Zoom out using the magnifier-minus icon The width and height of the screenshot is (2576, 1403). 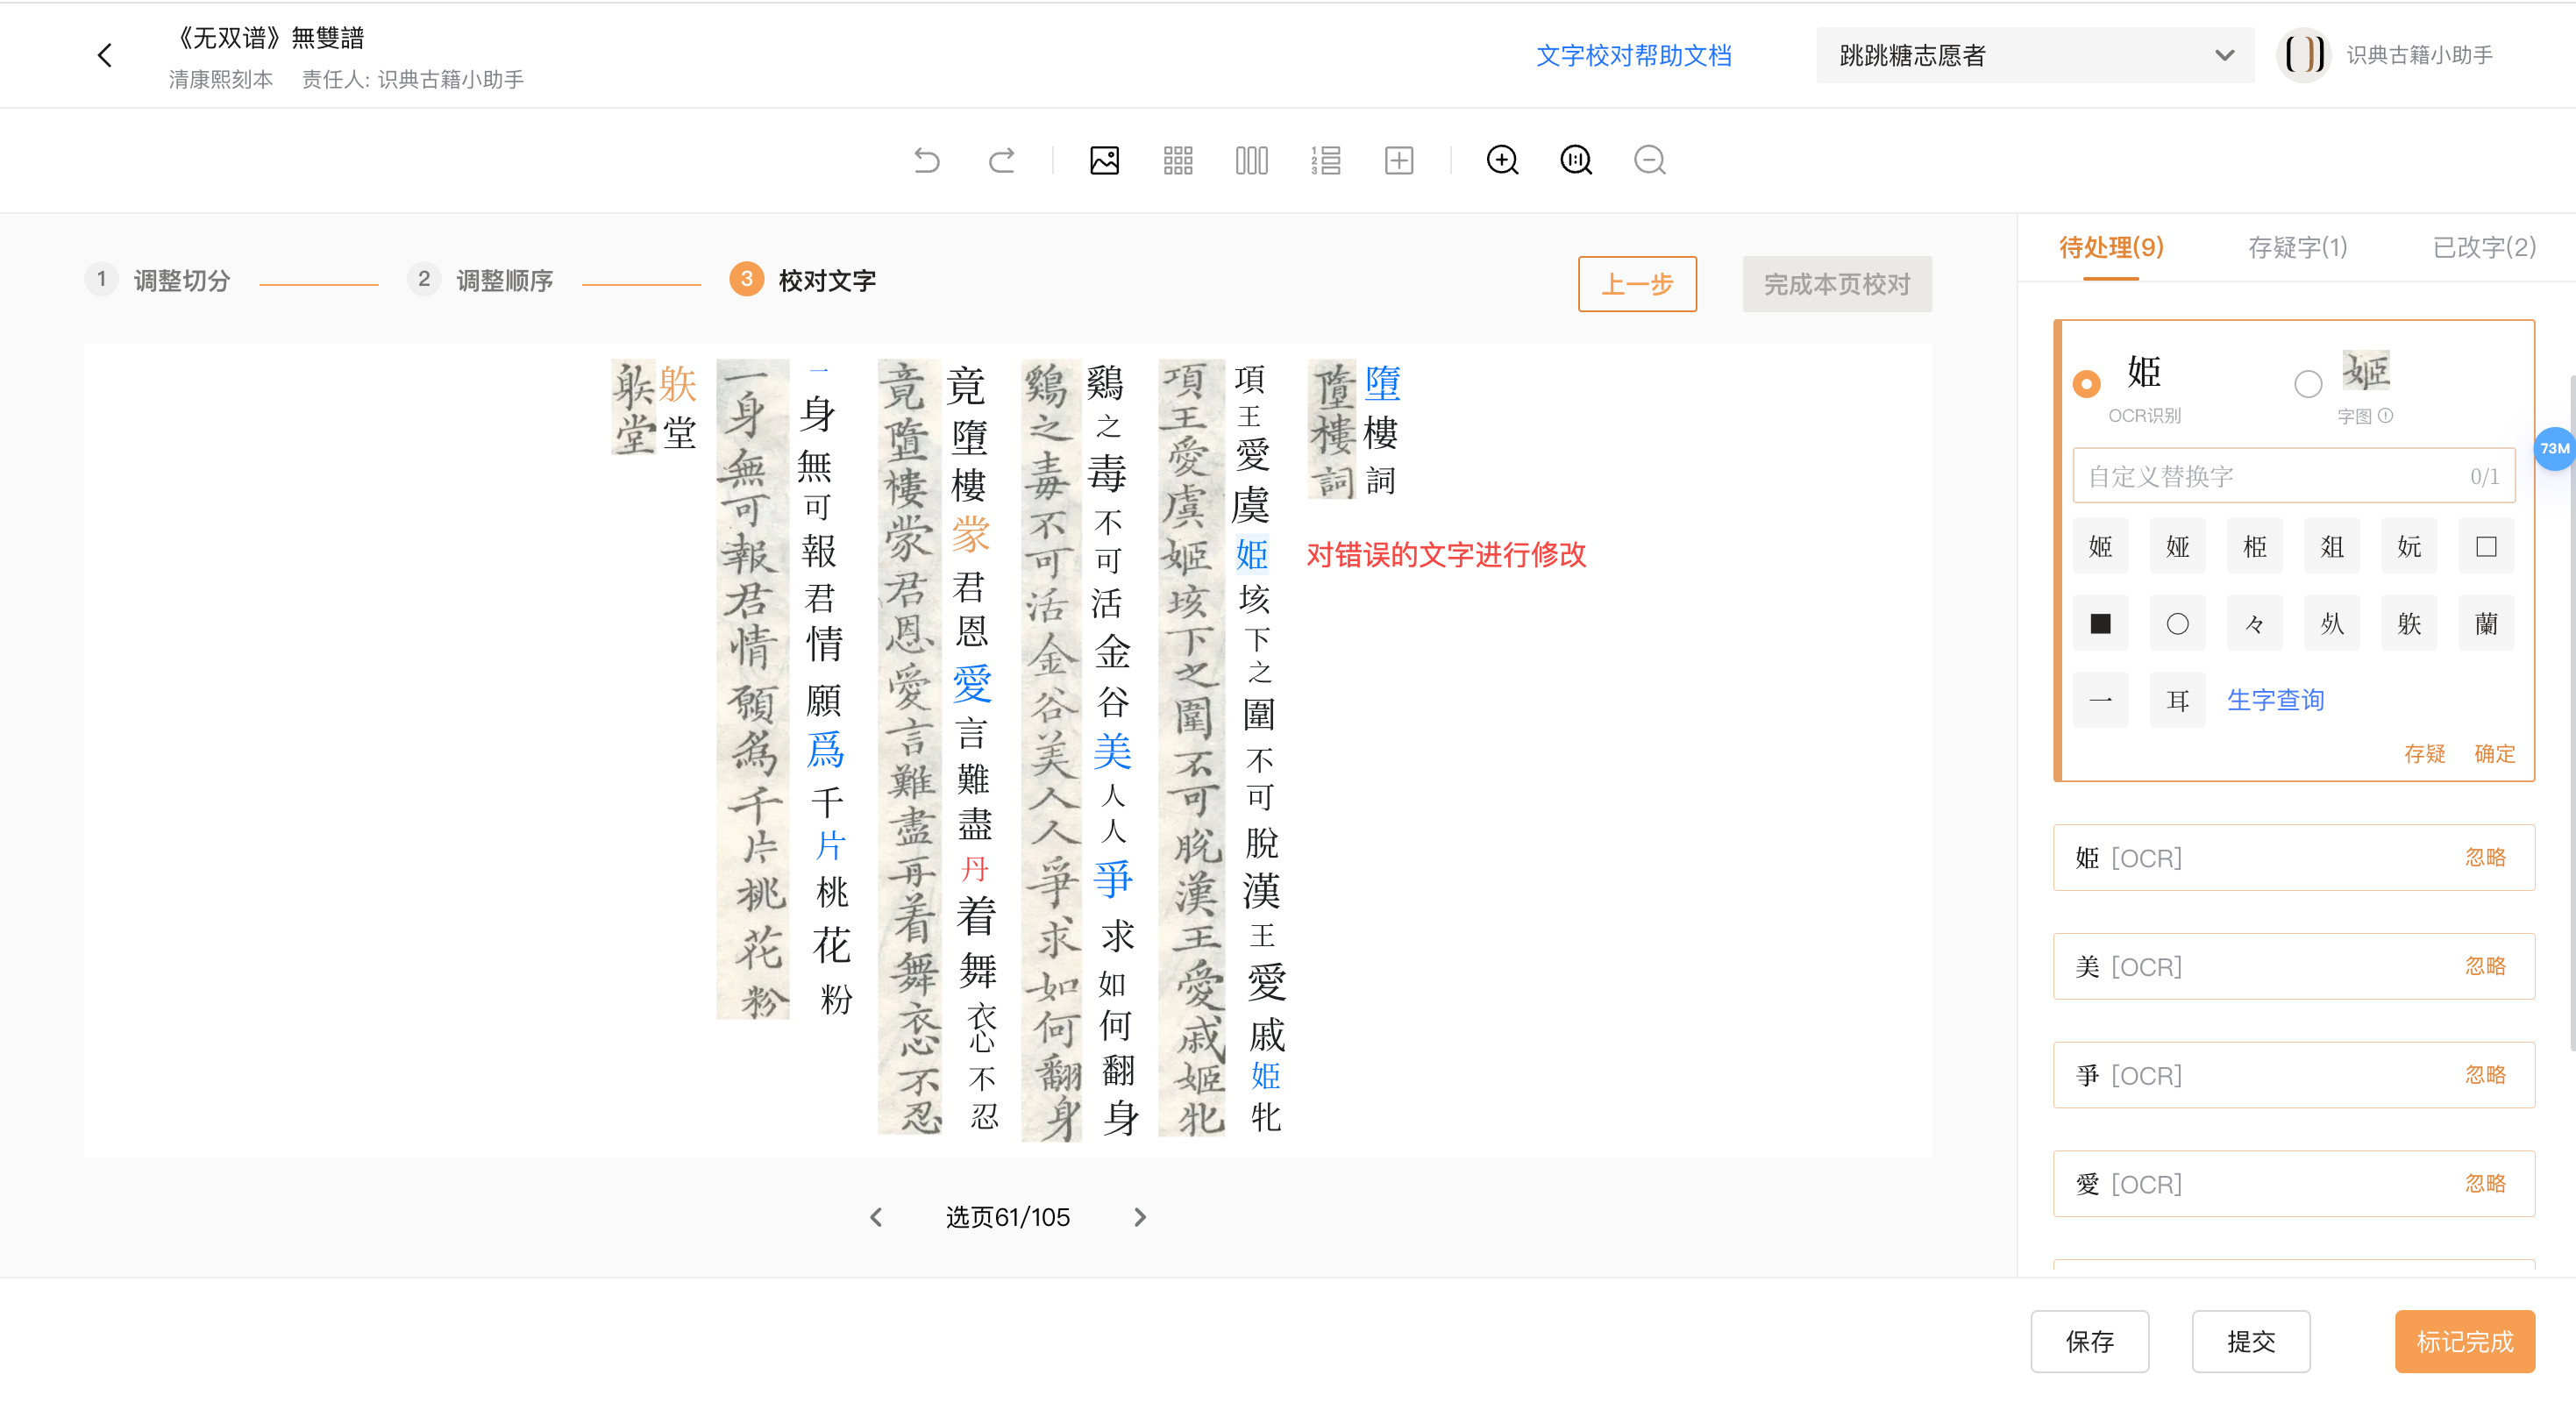(1649, 160)
